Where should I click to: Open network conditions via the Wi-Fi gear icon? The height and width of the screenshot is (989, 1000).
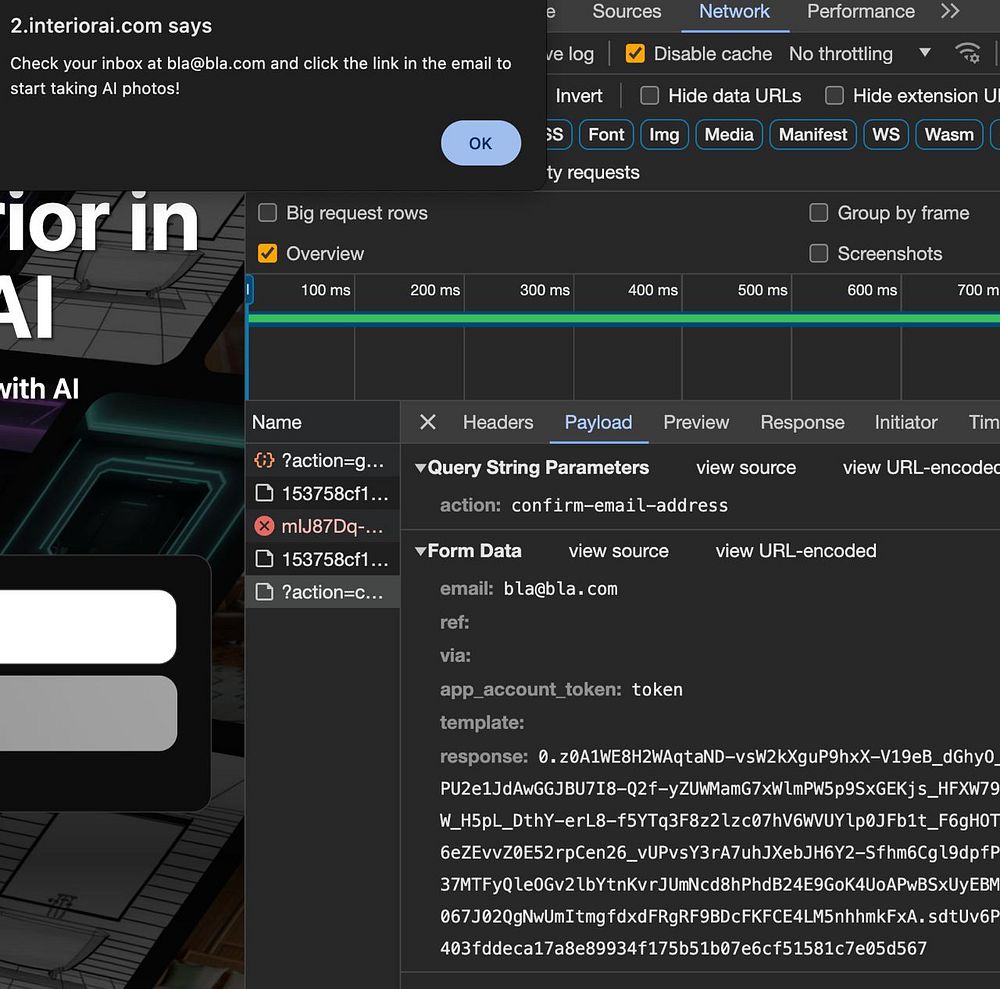point(967,54)
